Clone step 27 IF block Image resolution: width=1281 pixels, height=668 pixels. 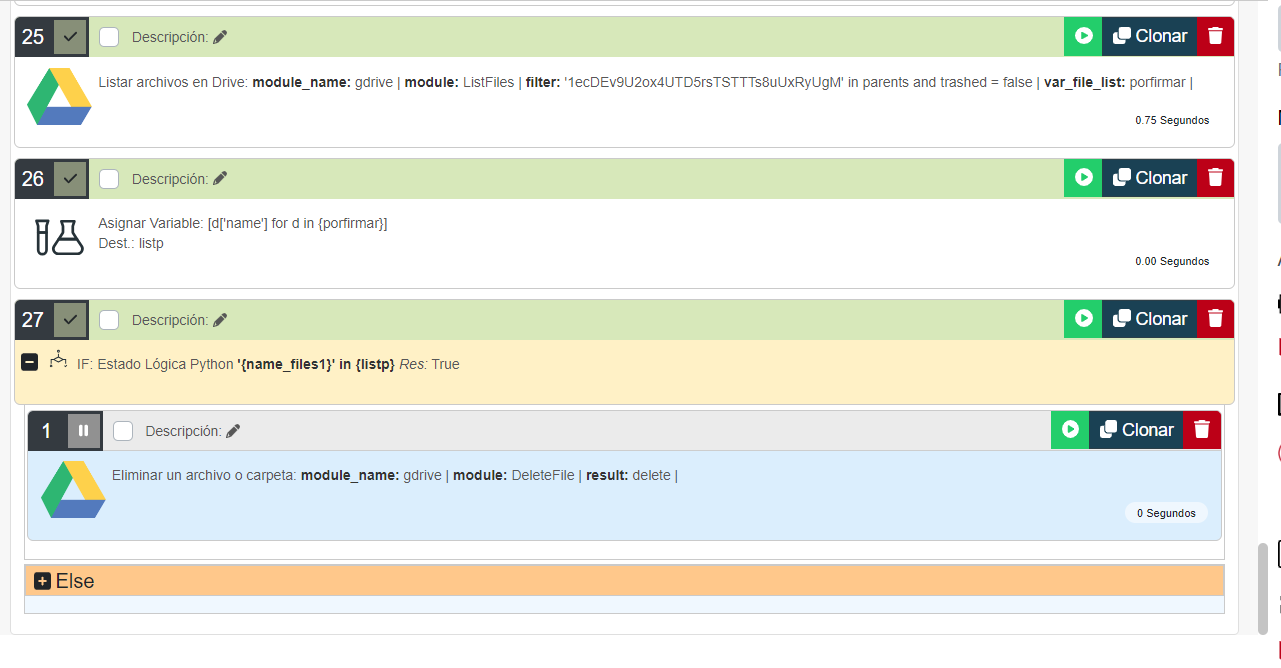(x=1150, y=319)
